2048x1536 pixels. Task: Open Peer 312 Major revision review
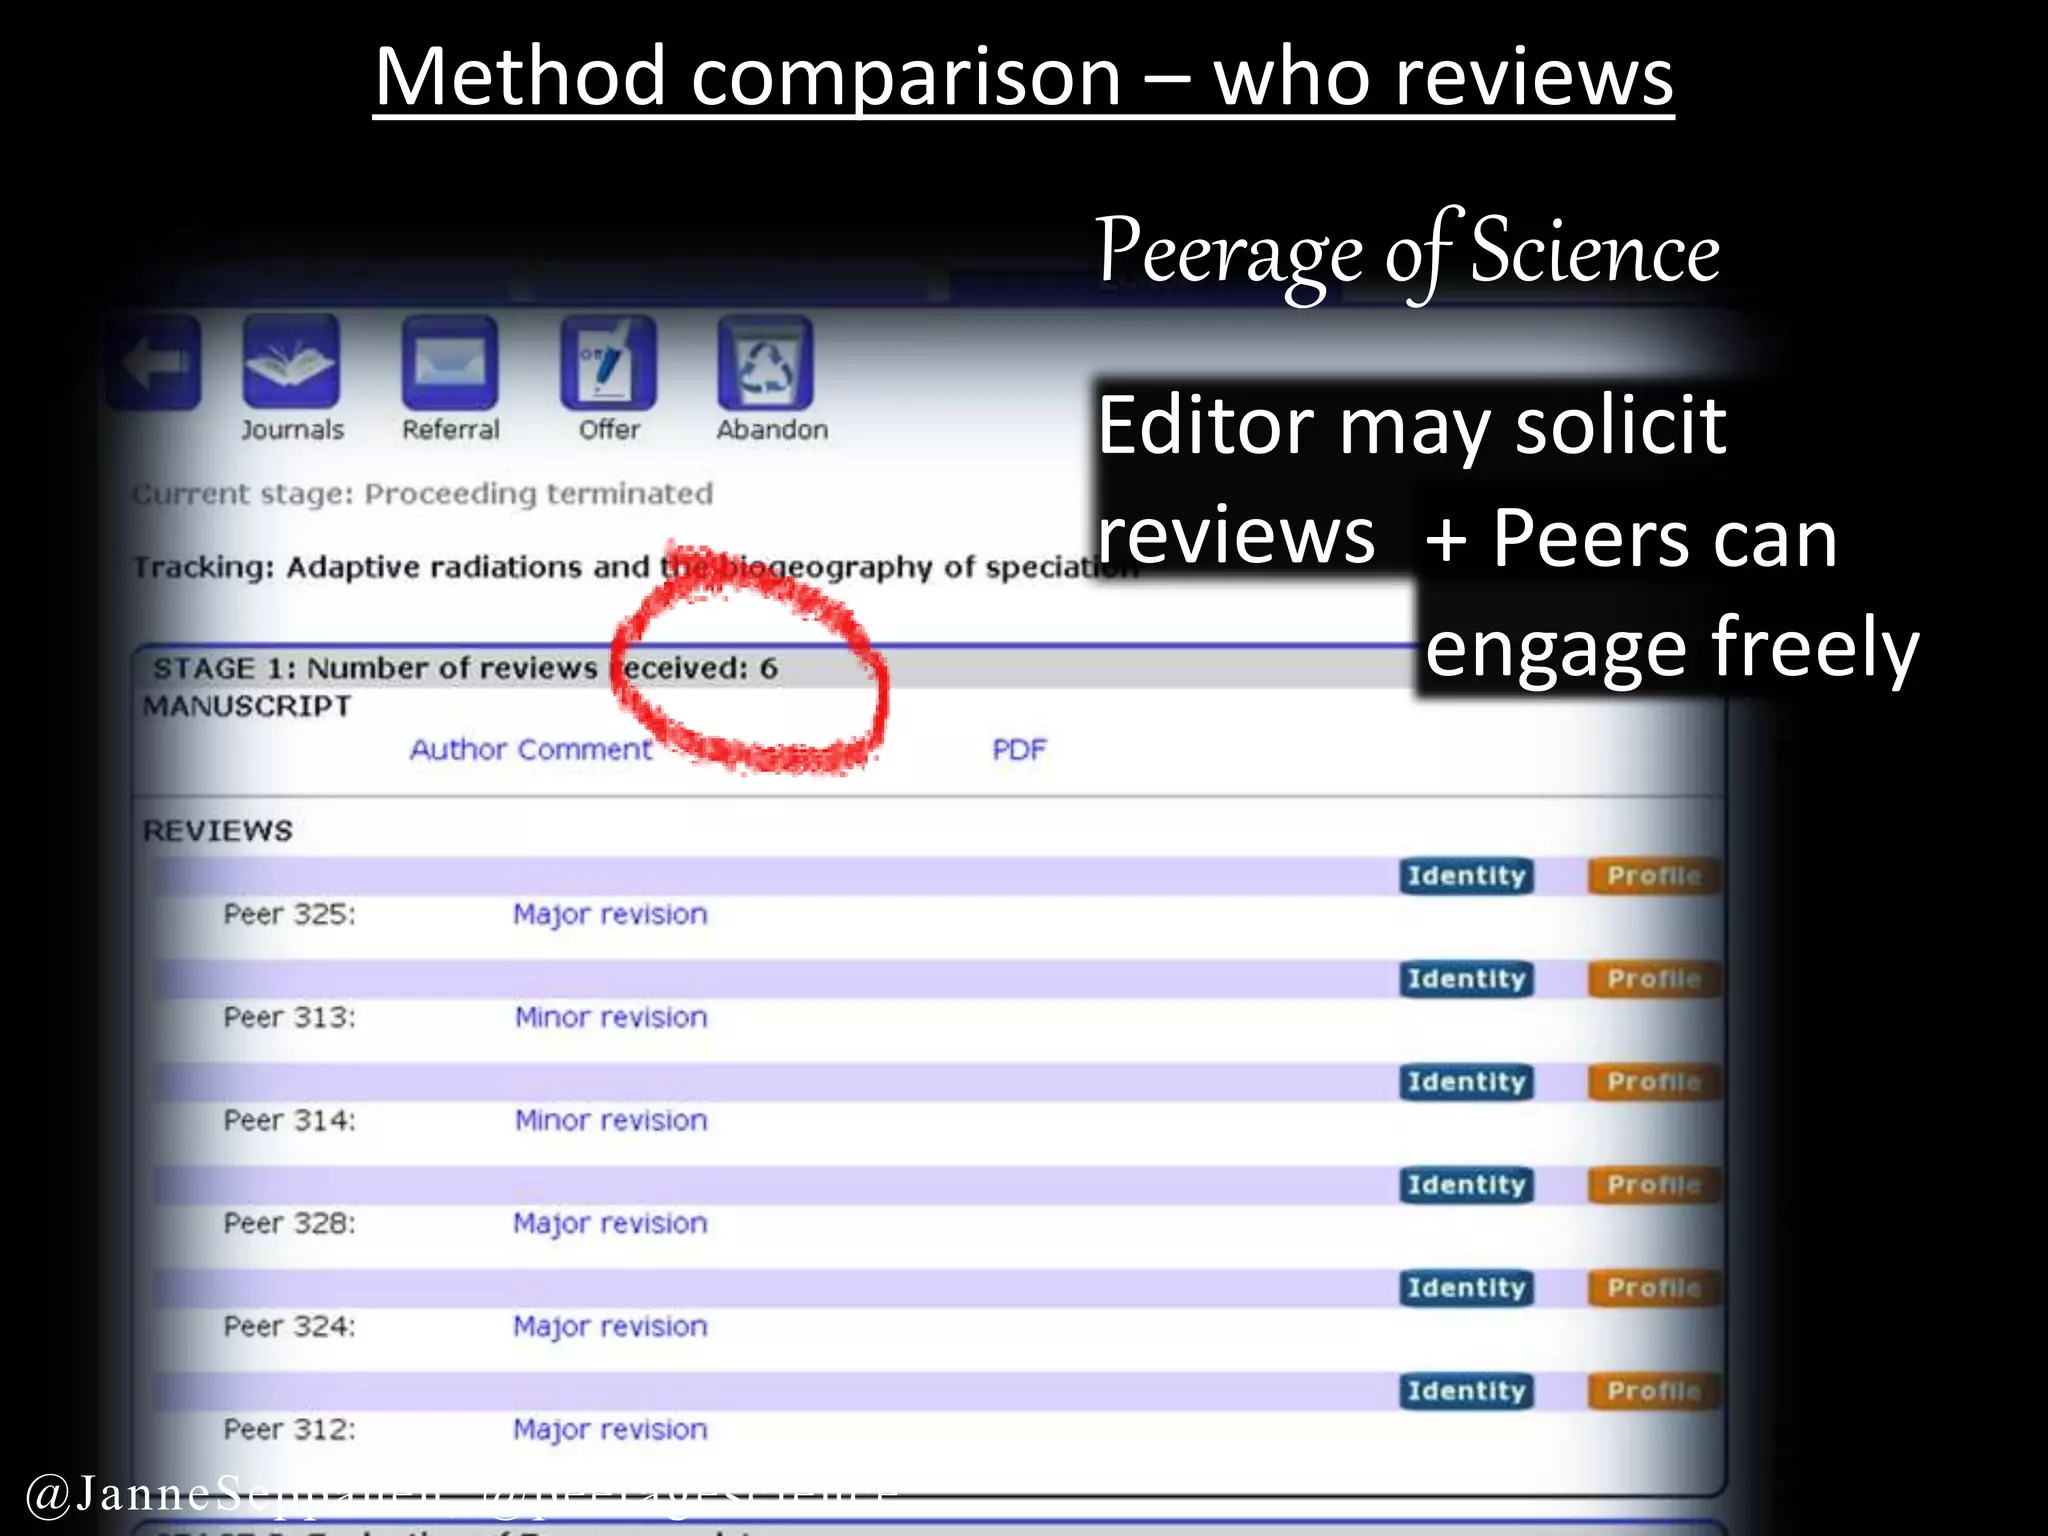pos(610,1429)
